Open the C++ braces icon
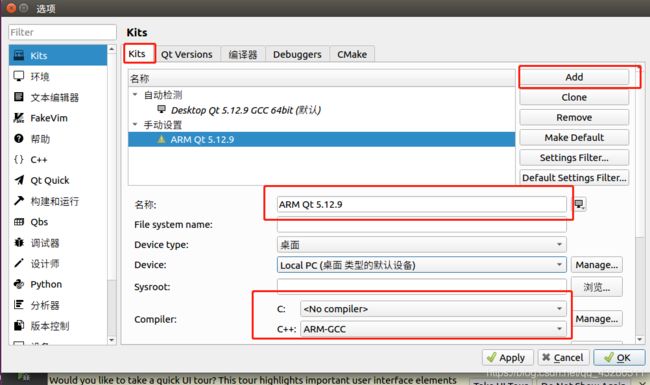This screenshot has width=650, height=385. 19,159
